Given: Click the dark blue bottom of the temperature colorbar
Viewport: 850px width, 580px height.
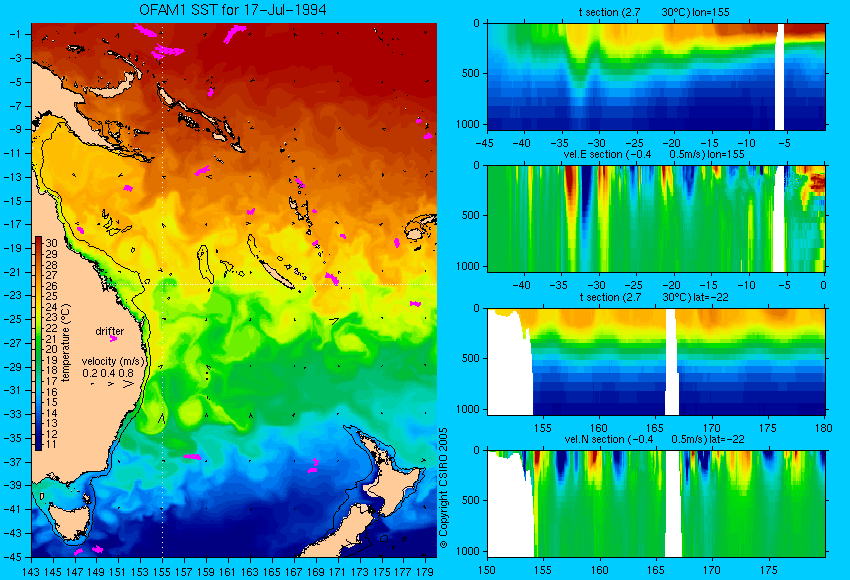Looking at the screenshot, I should pyautogui.click(x=38, y=444).
